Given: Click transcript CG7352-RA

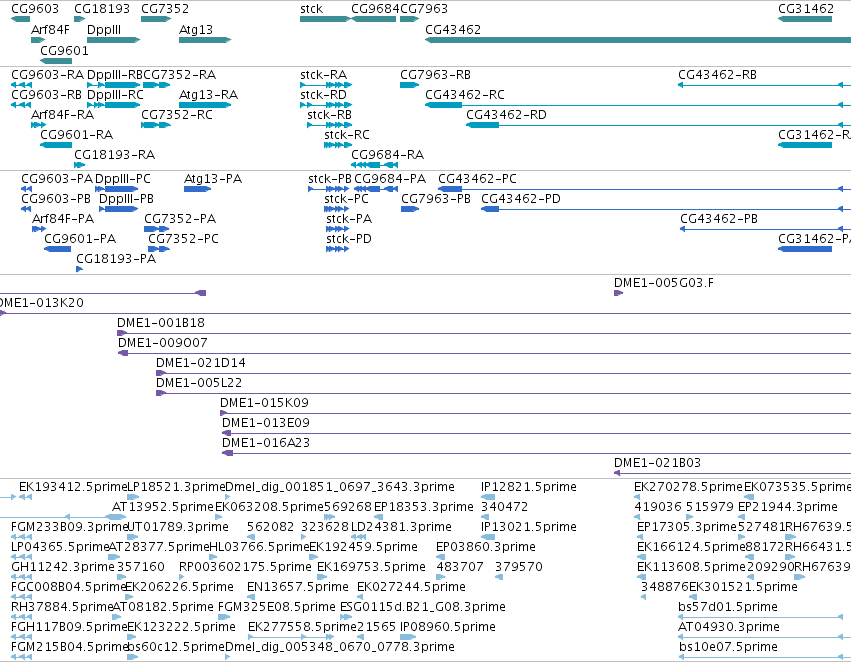Looking at the screenshot, I should (x=156, y=85).
